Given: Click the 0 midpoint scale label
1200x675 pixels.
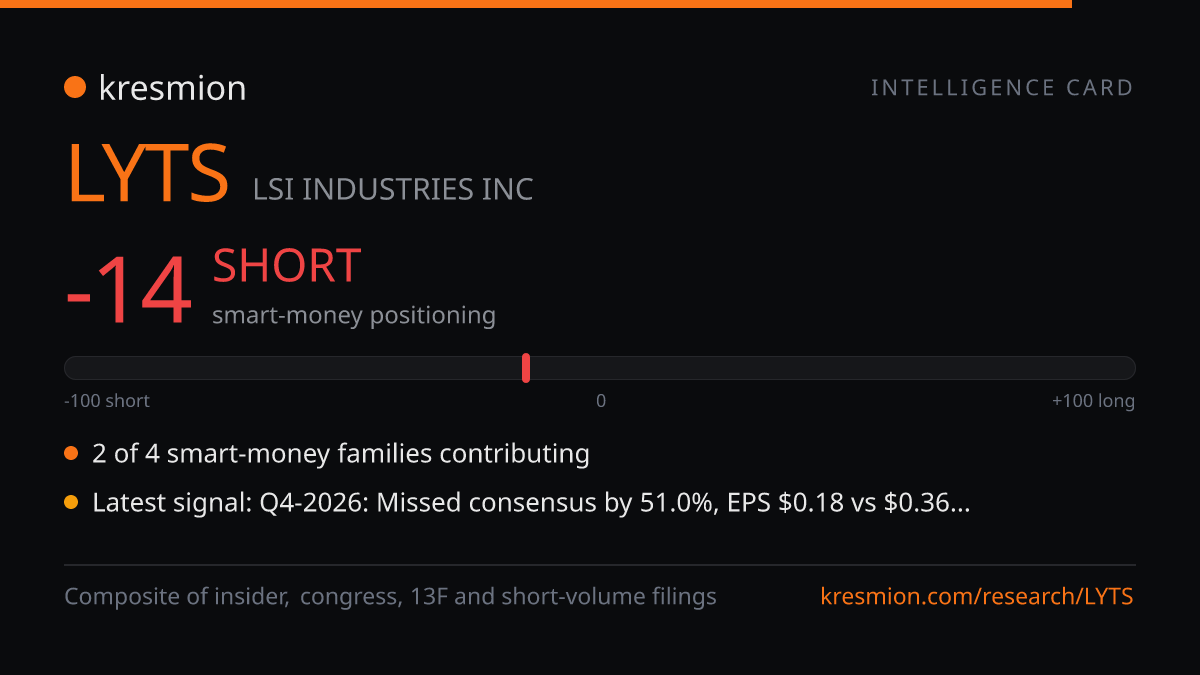Looking at the screenshot, I should pyautogui.click(x=601, y=401).
